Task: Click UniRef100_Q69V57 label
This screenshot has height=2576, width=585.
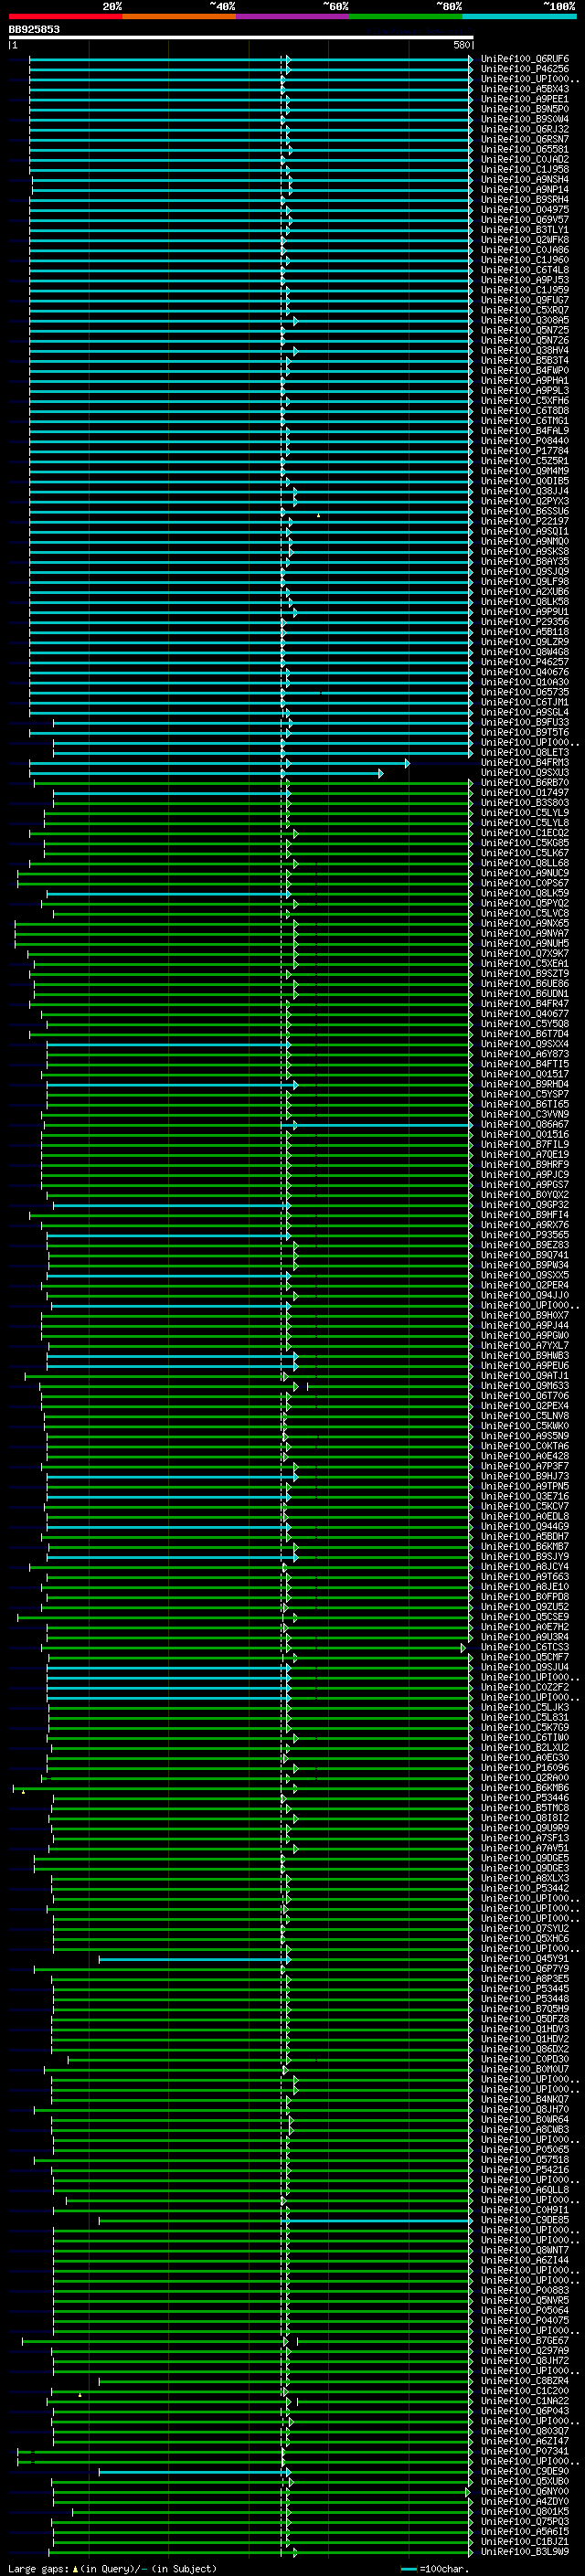Action: [524, 220]
